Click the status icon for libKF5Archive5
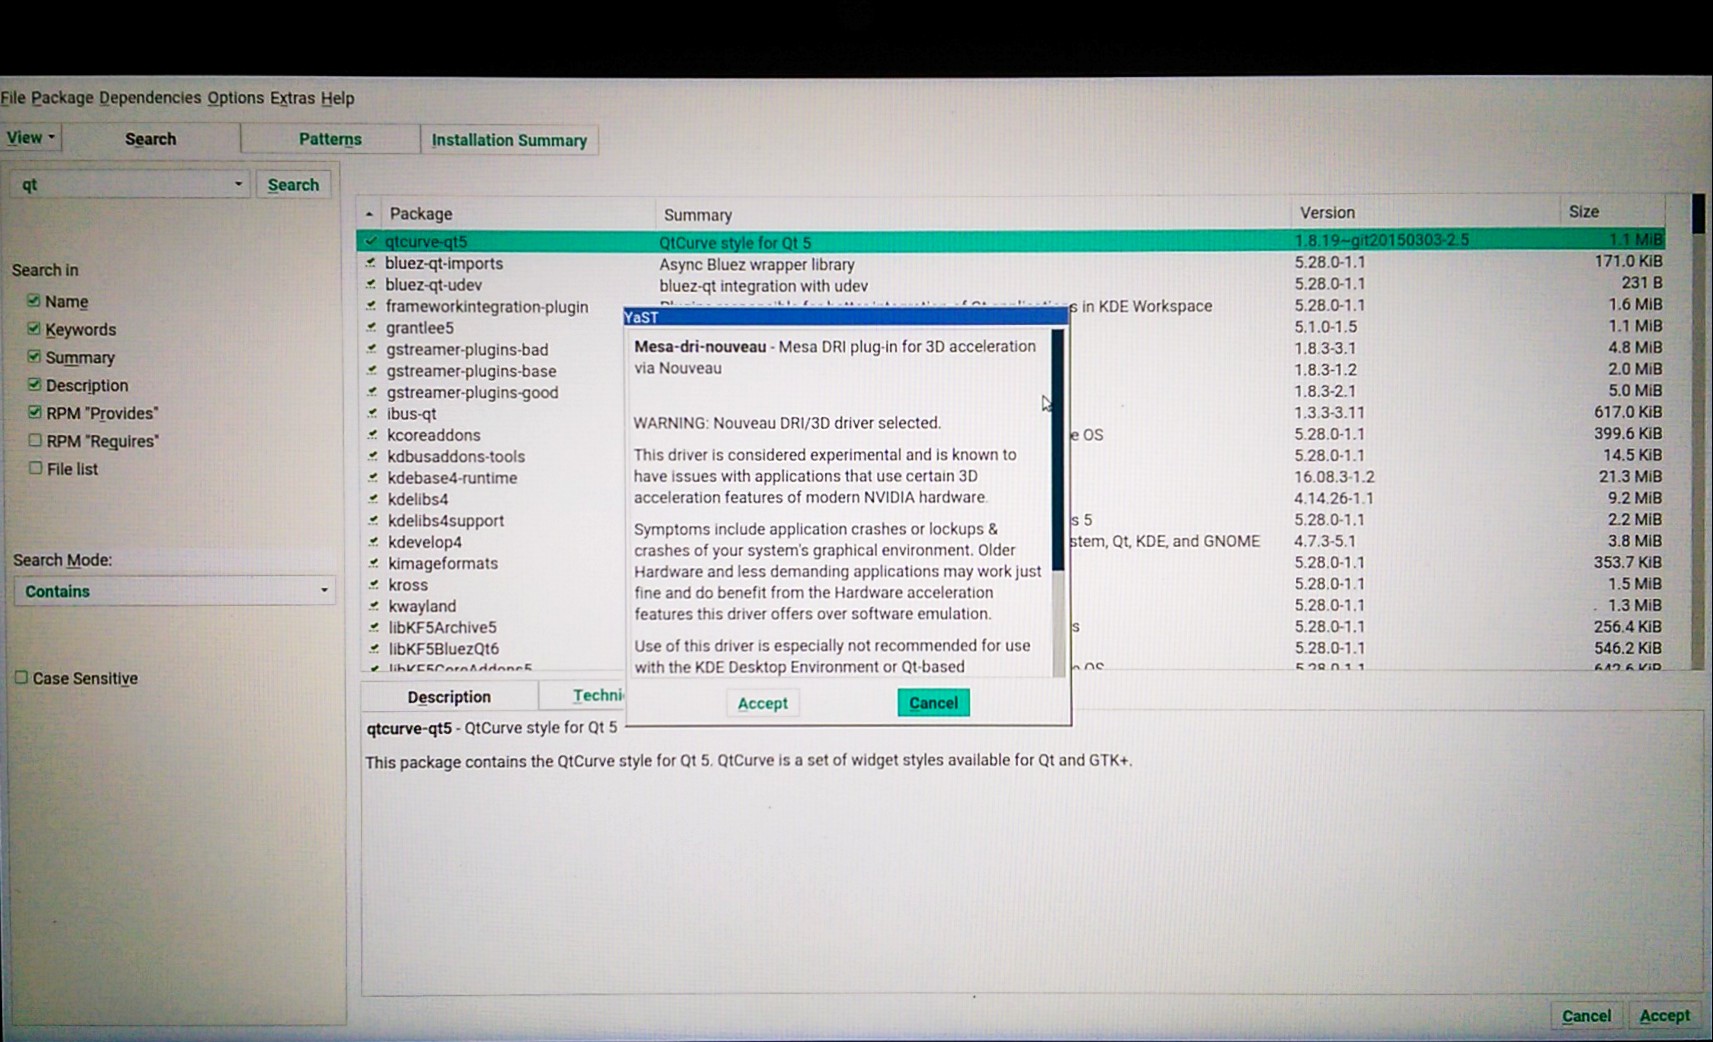1713x1042 pixels. coord(374,627)
